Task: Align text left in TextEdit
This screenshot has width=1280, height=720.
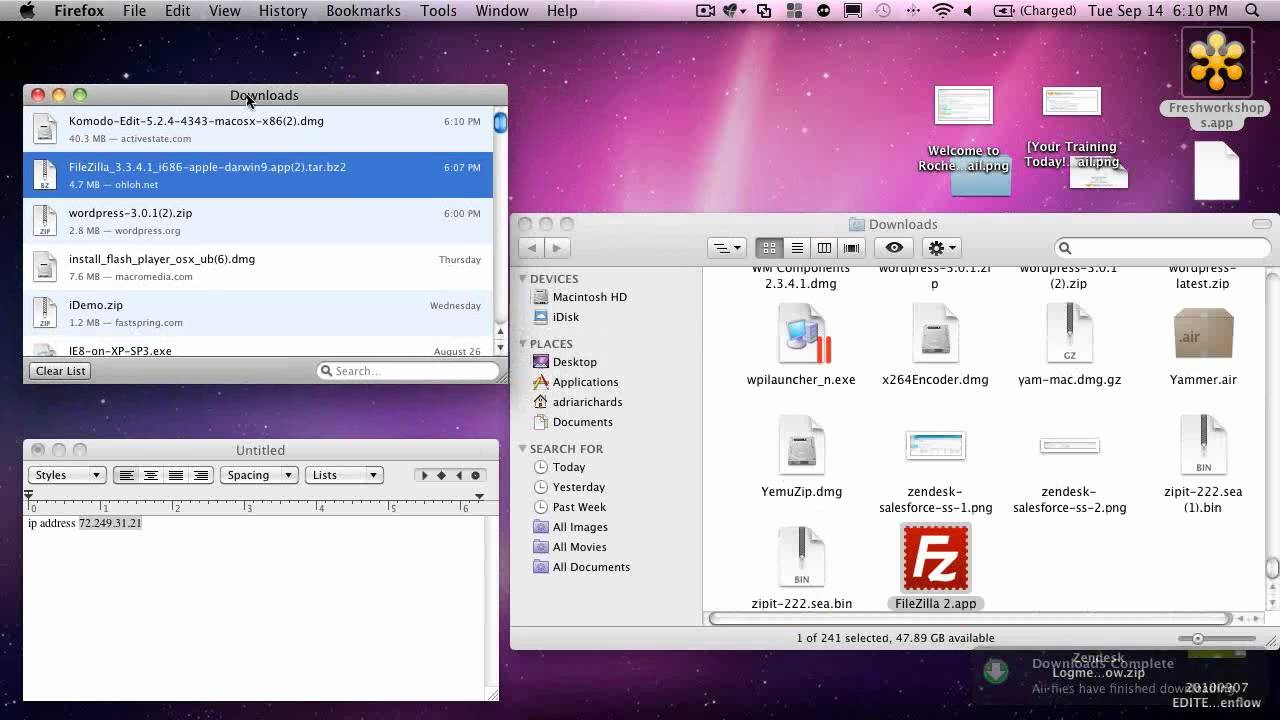Action: click(x=126, y=475)
